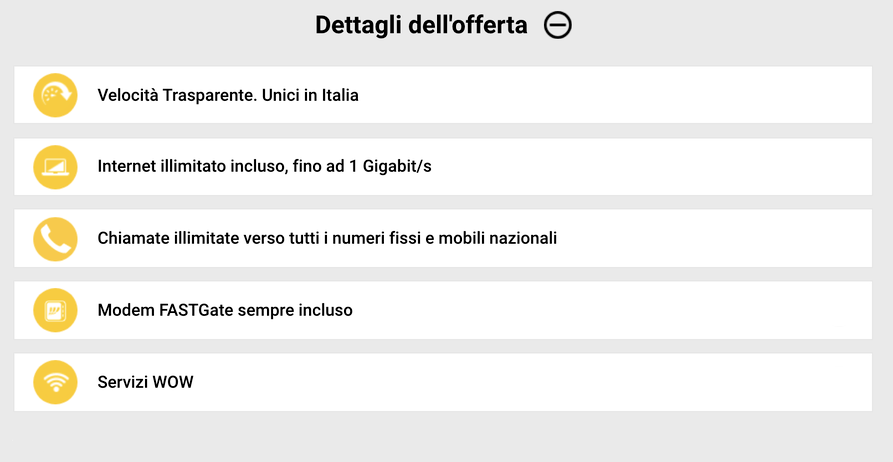Click blank area of Servizi WOW card
Screen dimensions: 893x462
pyautogui.click(x=600, y=382)
